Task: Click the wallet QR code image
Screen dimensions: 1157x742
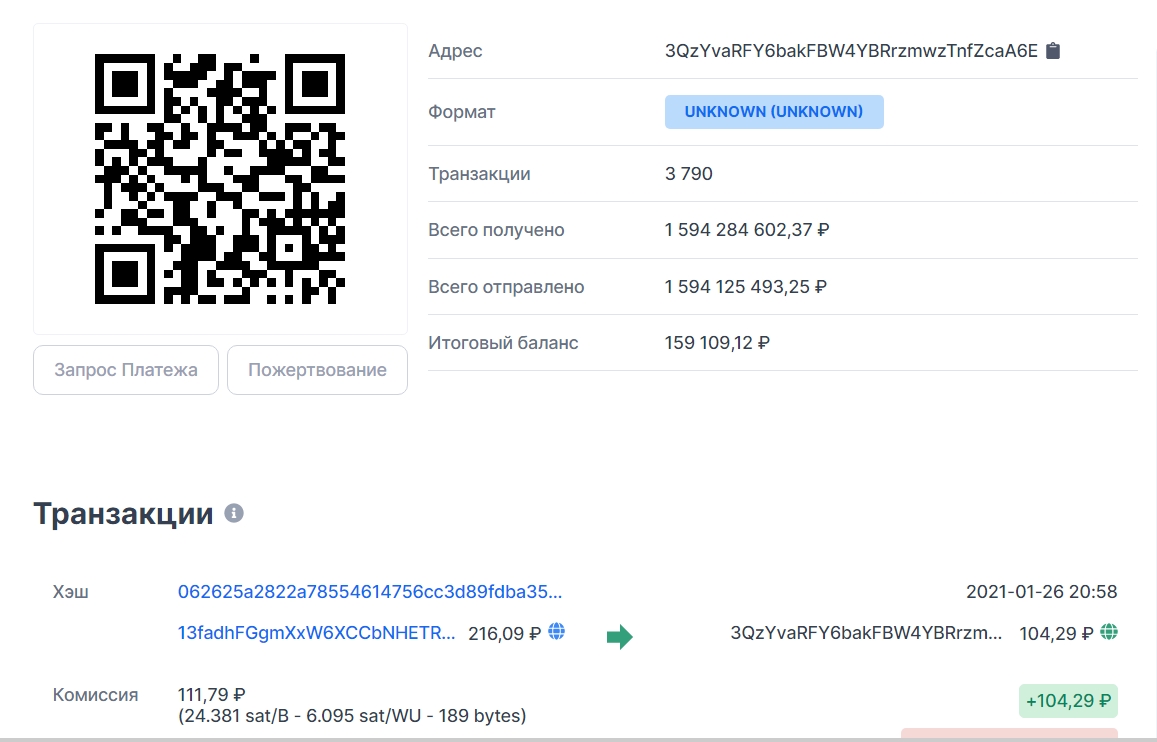Action: point(220,179)
